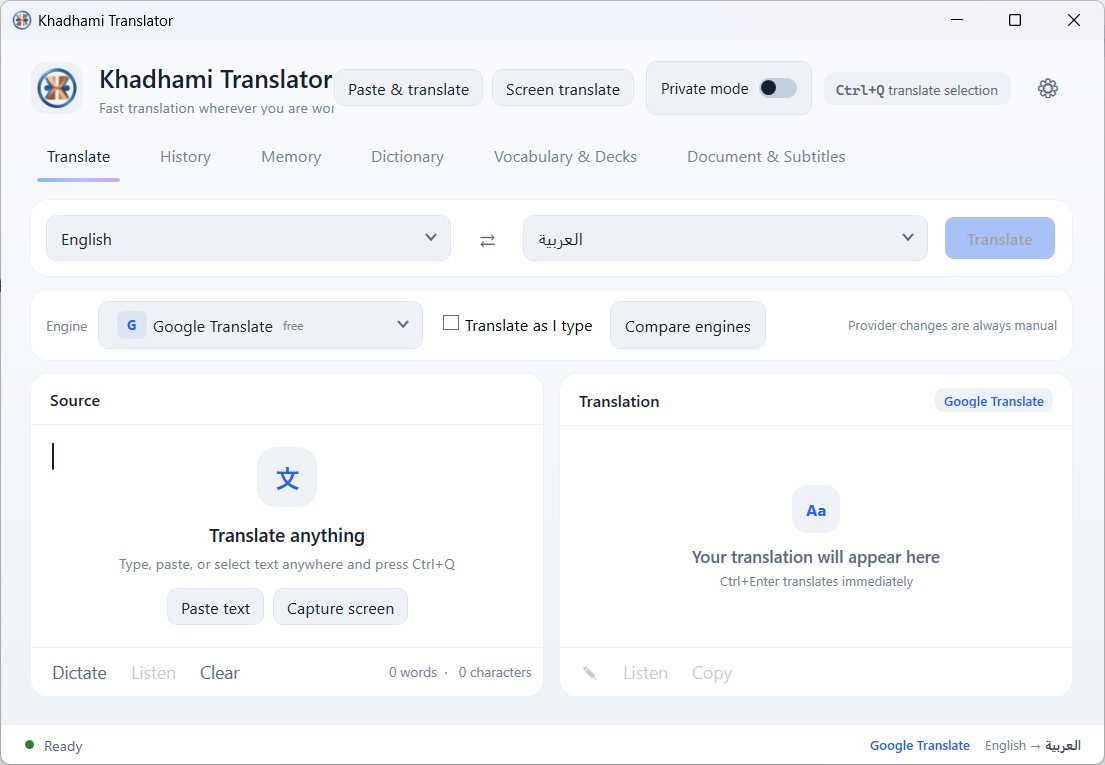Click the Screen translate button
The image size is (1105, 765).
562,89
